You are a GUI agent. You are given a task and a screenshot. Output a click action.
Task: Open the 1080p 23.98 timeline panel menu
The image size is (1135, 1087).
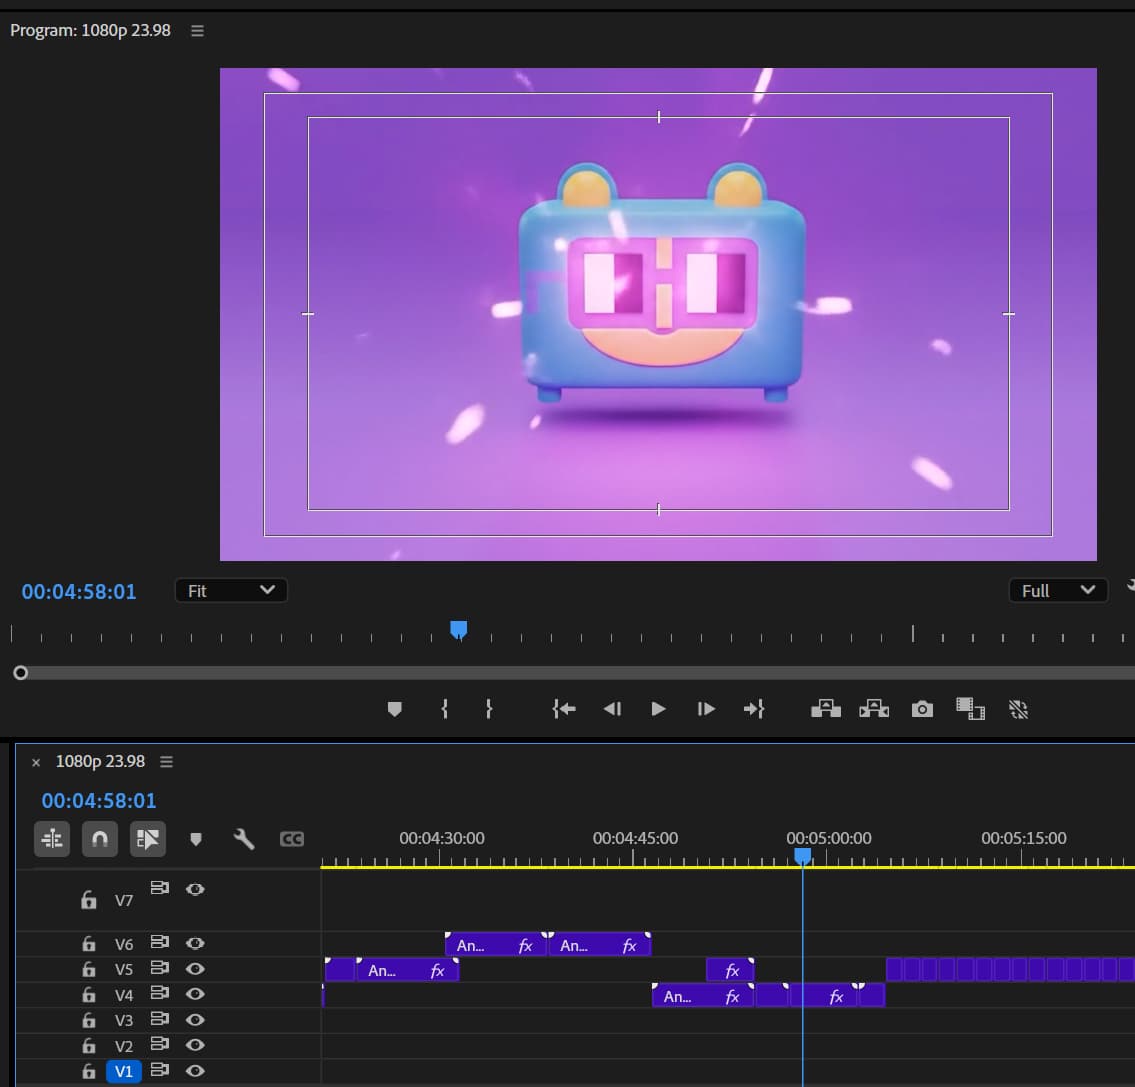166,762
